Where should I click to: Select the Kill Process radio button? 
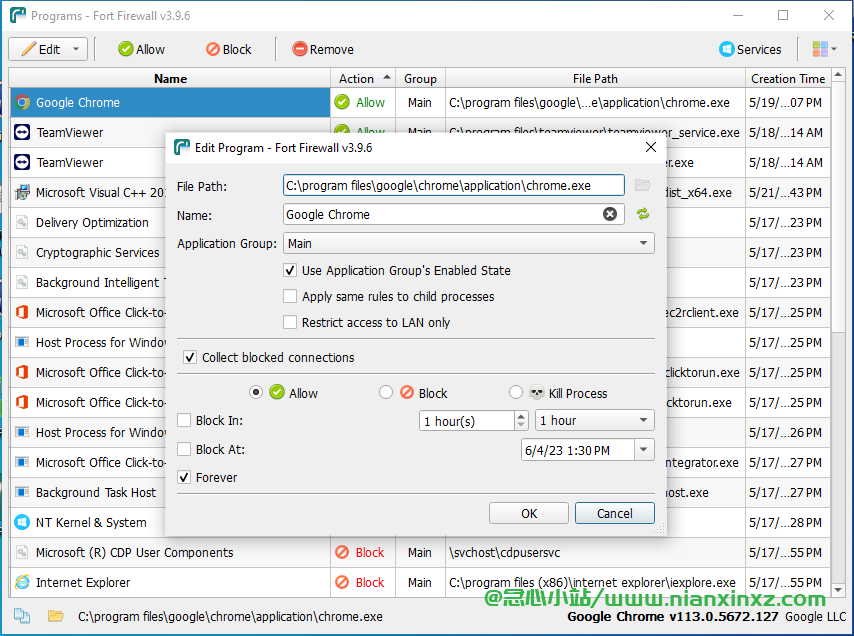pyautogui.click(x=515, y=393)
